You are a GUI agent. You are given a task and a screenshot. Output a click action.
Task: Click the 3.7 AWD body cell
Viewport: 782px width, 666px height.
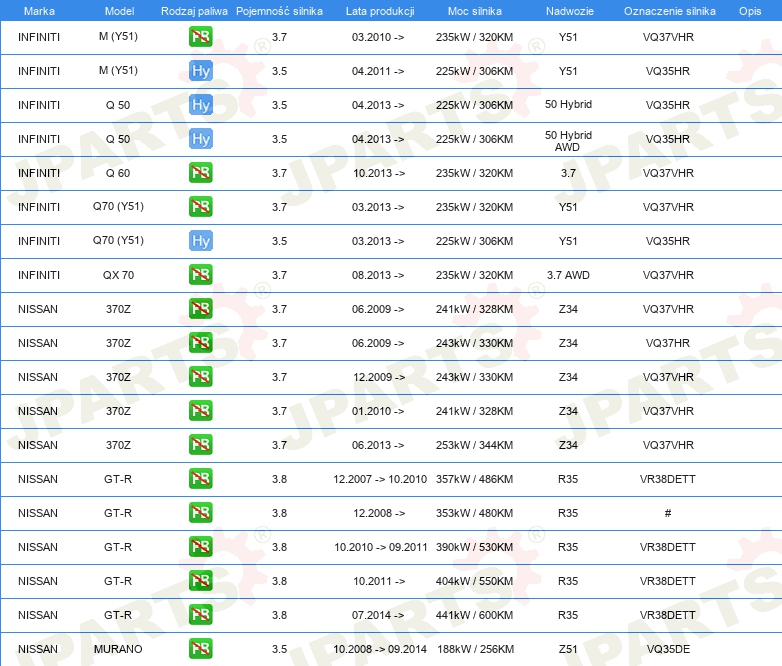(568, 275)
